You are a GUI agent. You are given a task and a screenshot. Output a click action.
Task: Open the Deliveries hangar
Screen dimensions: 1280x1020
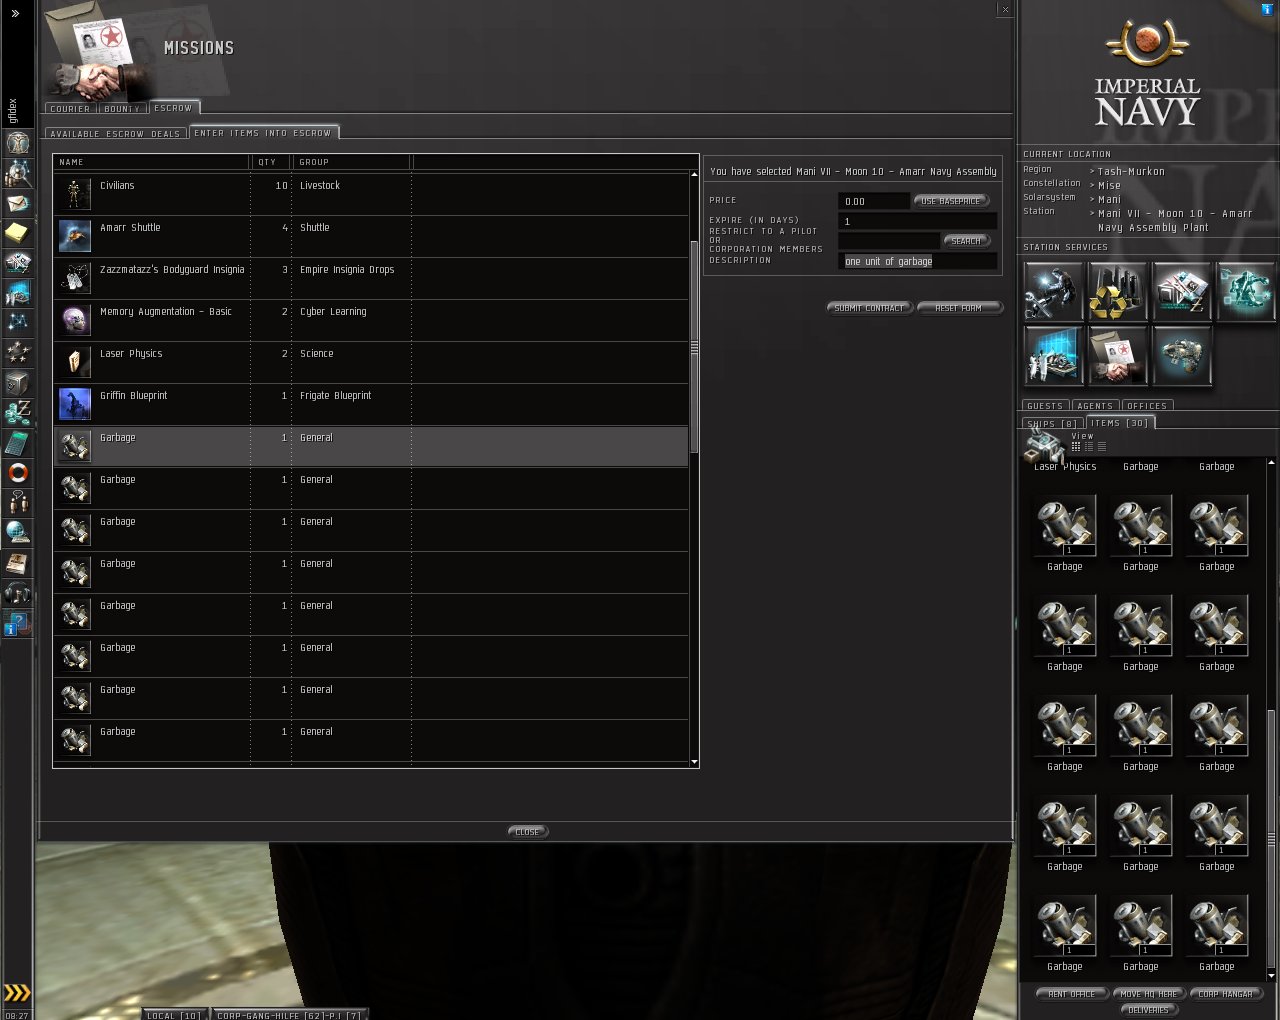coord(1148,1010)
